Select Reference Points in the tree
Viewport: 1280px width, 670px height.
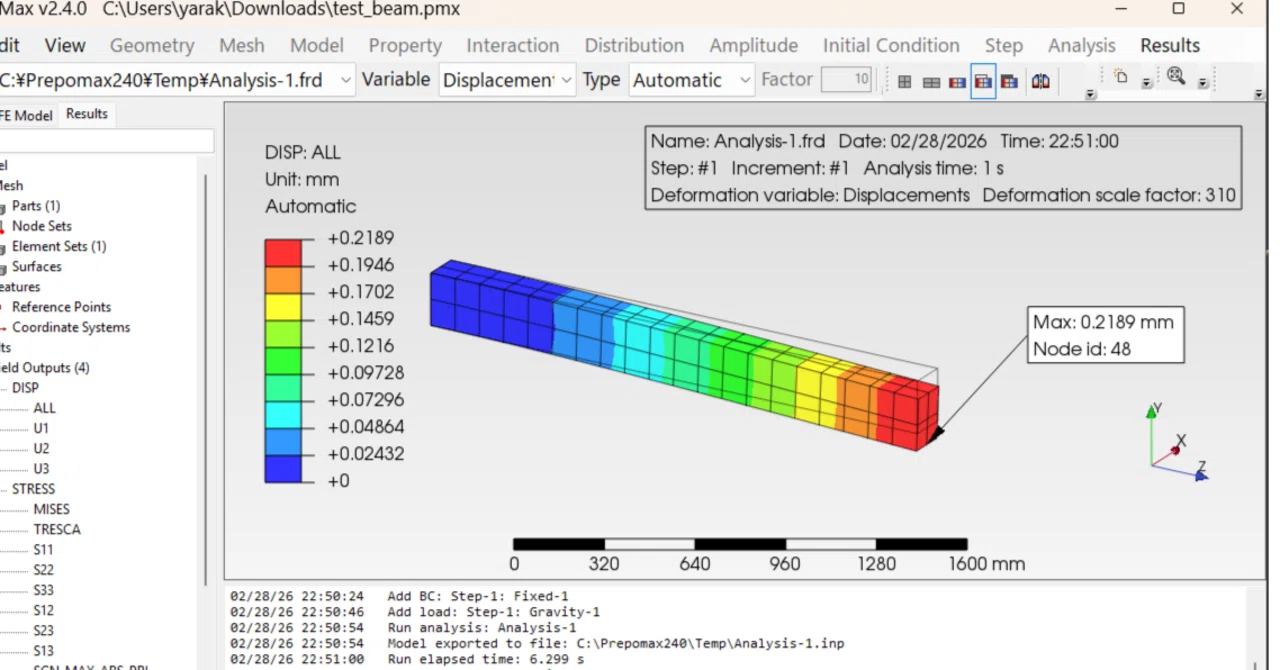(62, 307)
